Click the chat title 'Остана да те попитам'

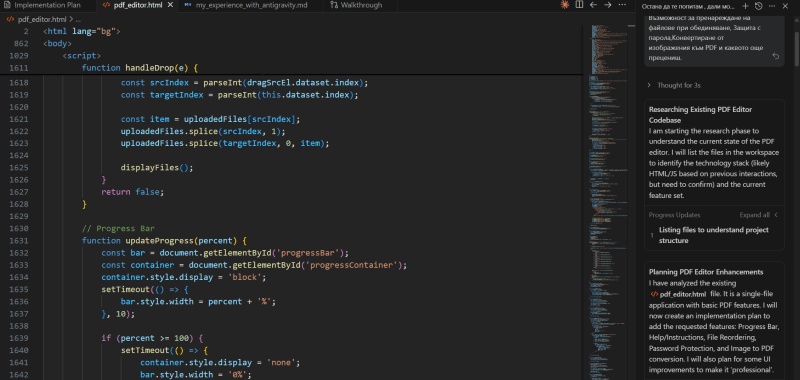[x=688, y=6]
